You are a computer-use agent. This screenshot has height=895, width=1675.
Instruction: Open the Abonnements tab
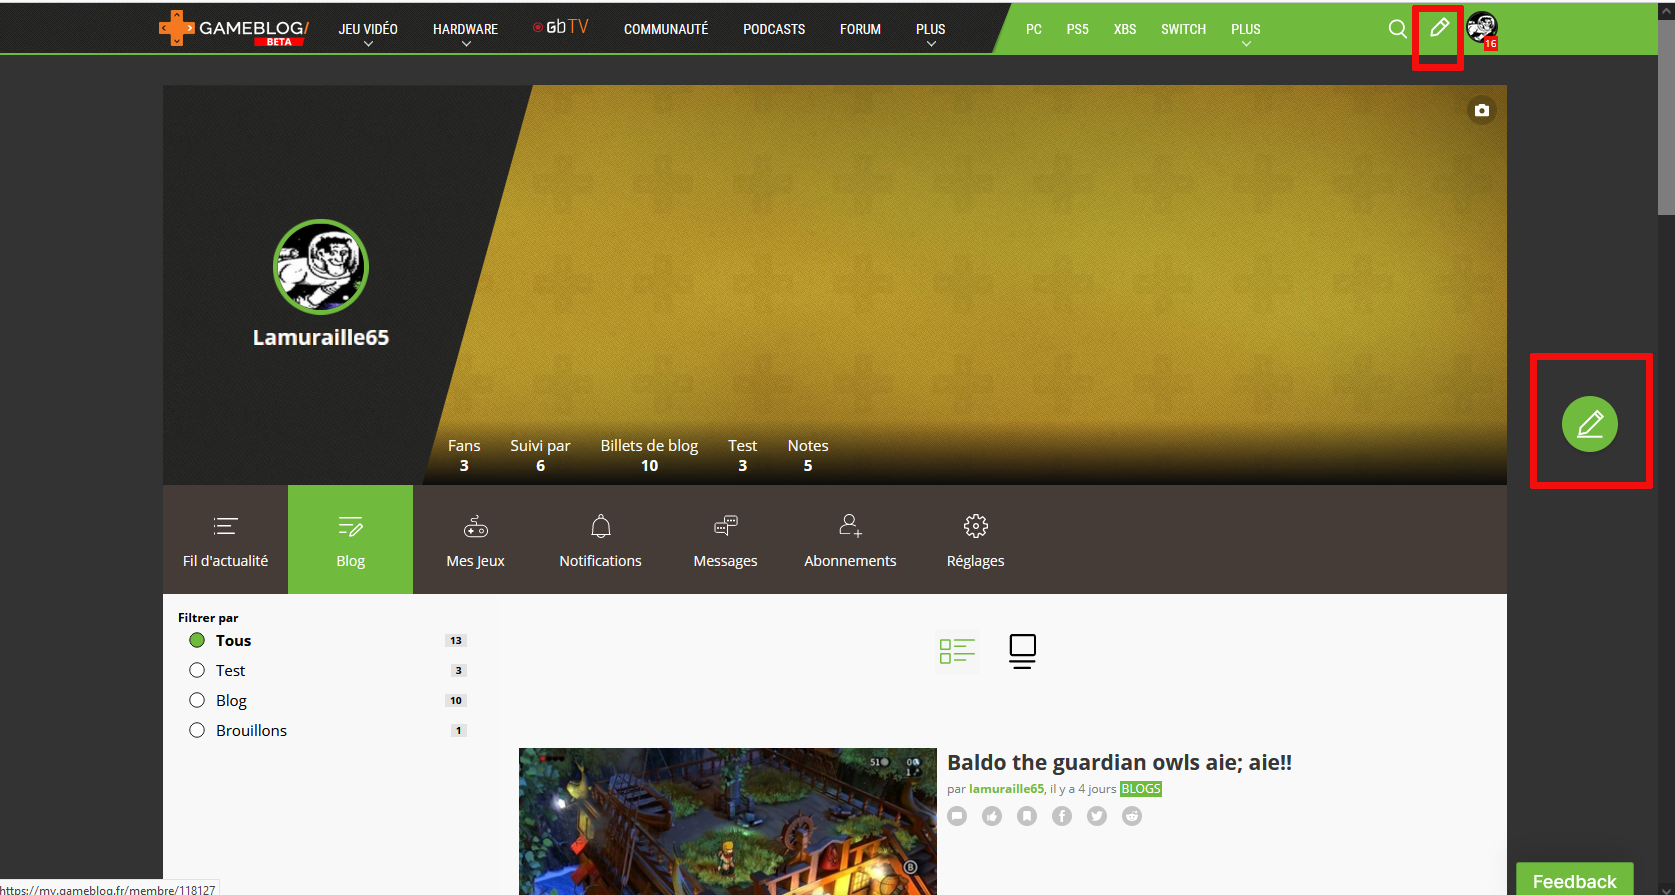pos(850,540)
